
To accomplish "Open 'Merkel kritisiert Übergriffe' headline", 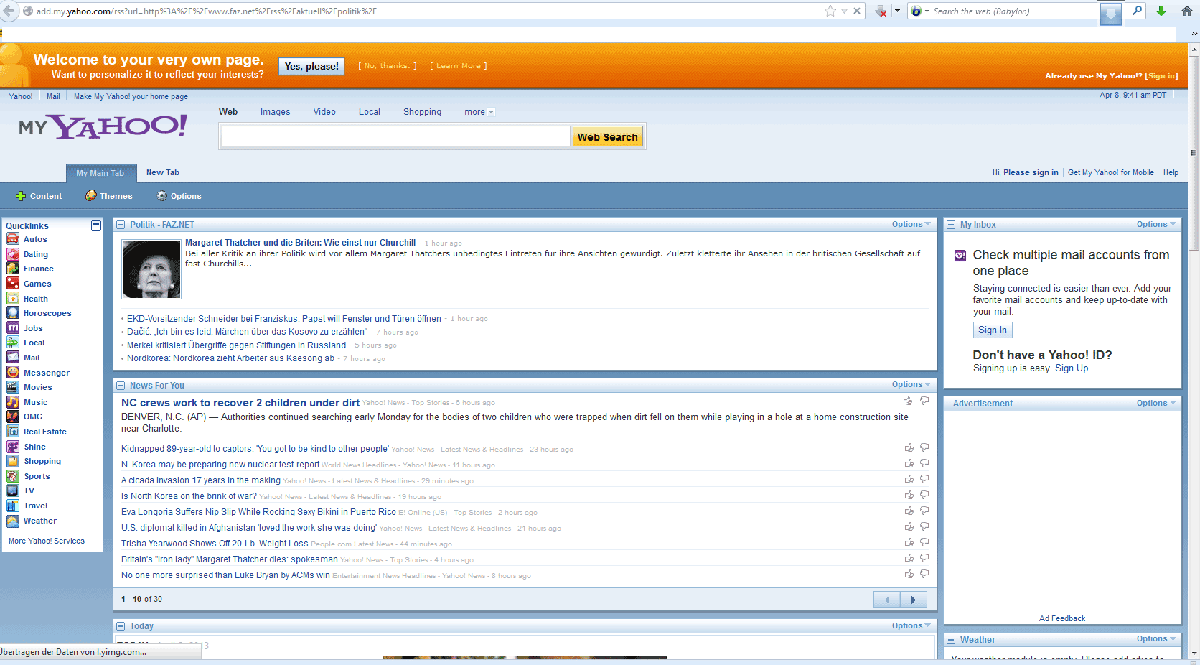I will tap(237, 345).
